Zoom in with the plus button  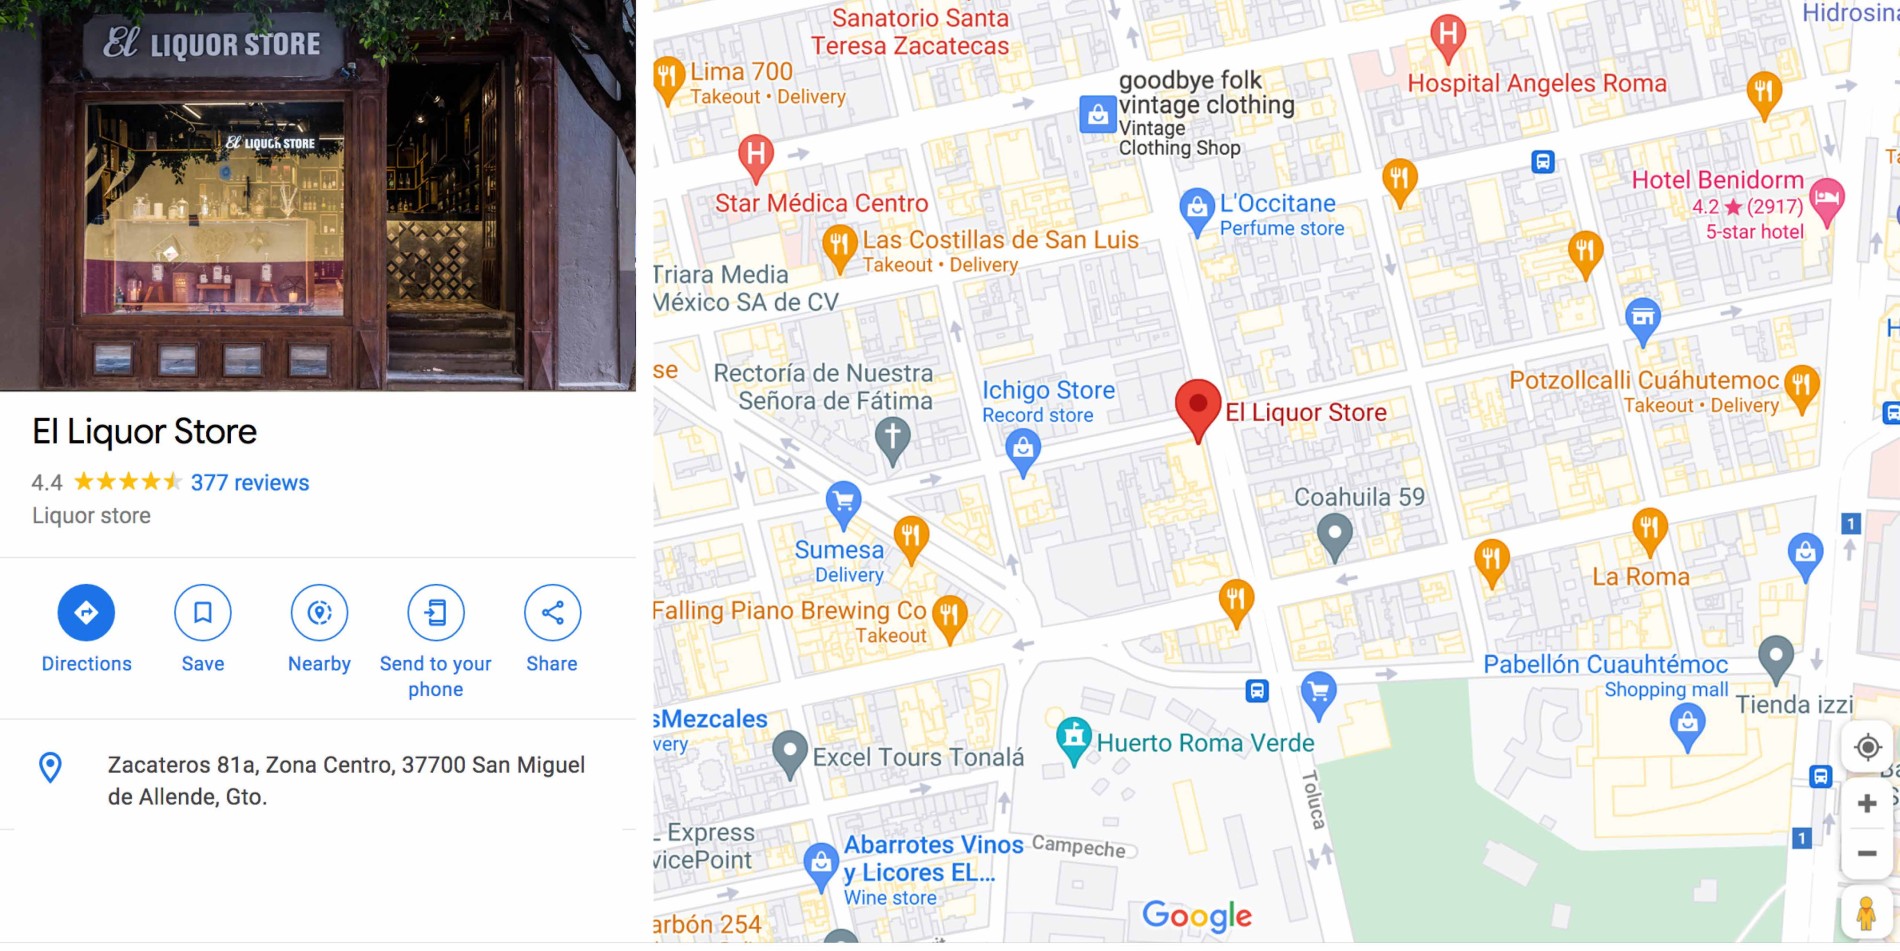(x=1867, y=803)
